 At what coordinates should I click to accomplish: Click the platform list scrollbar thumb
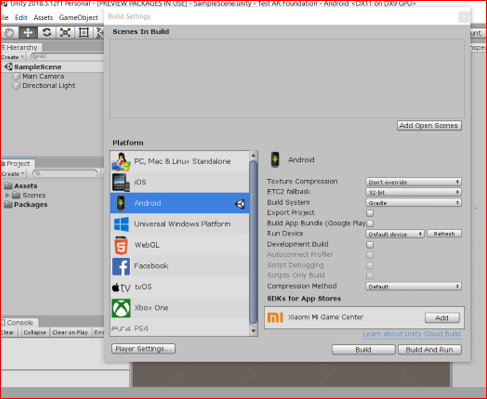(253, 242)
